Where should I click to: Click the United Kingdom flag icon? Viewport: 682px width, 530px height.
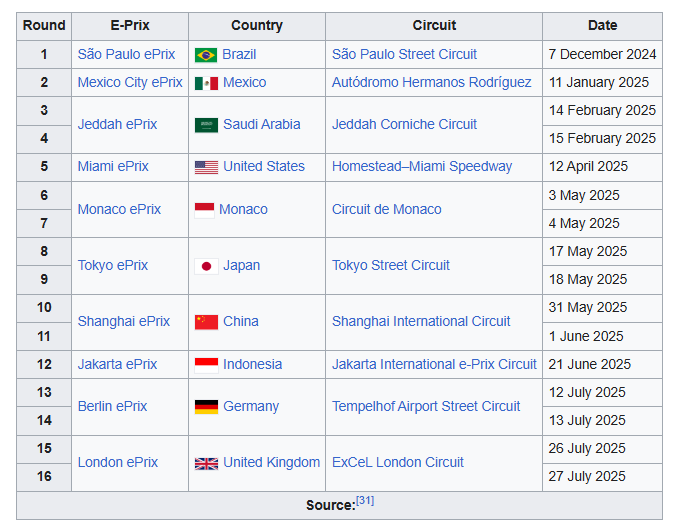tap(206, 463)
